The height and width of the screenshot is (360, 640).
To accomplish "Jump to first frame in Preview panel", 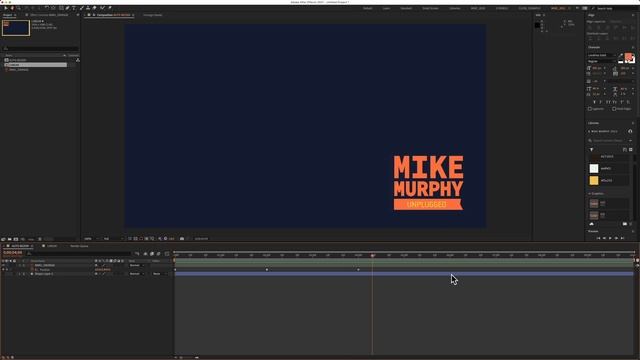I will tap(598, 238).
